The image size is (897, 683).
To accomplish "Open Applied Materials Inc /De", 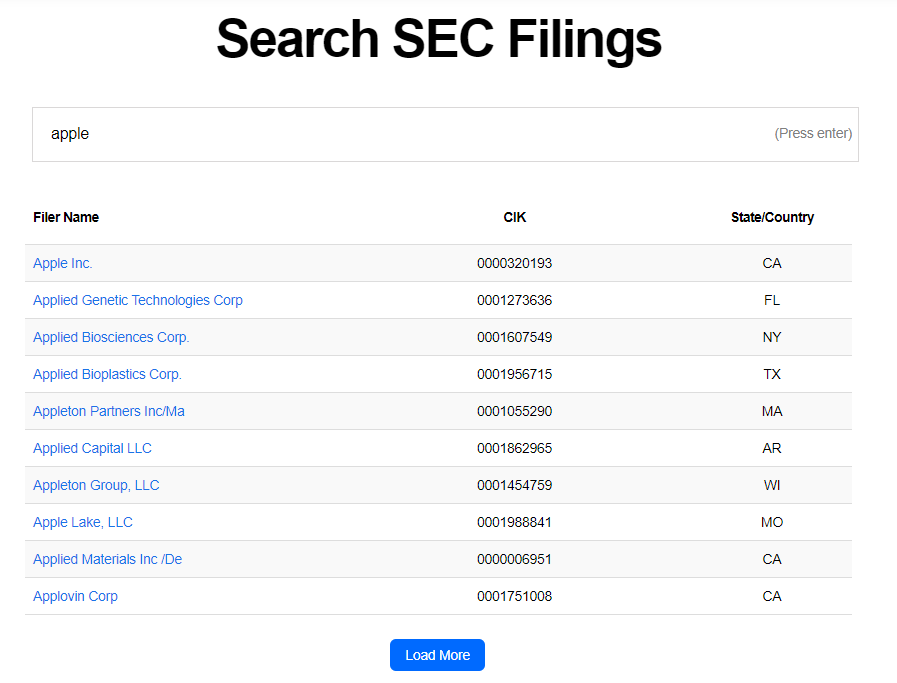I will 107,559.
